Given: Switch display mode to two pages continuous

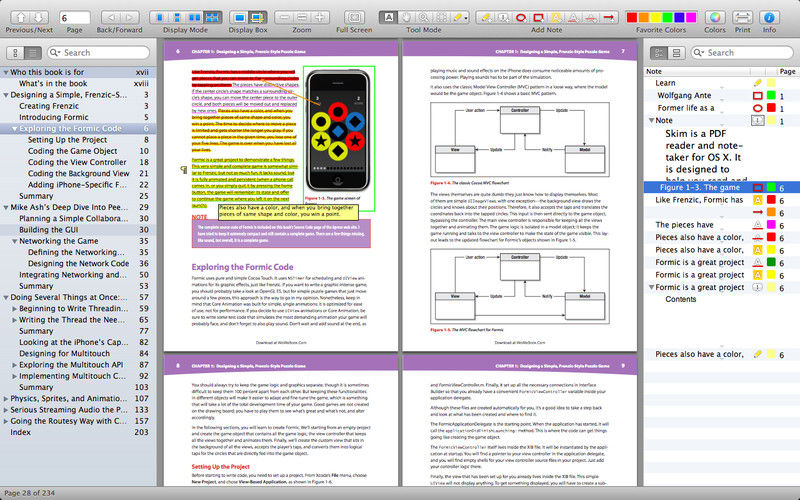Looking at the screenshot, I should pos(212,17).
